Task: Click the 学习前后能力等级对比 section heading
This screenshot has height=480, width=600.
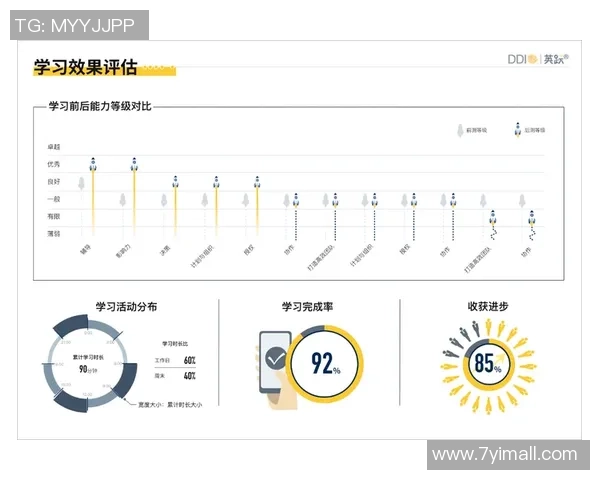Action: tap(100, 106)
